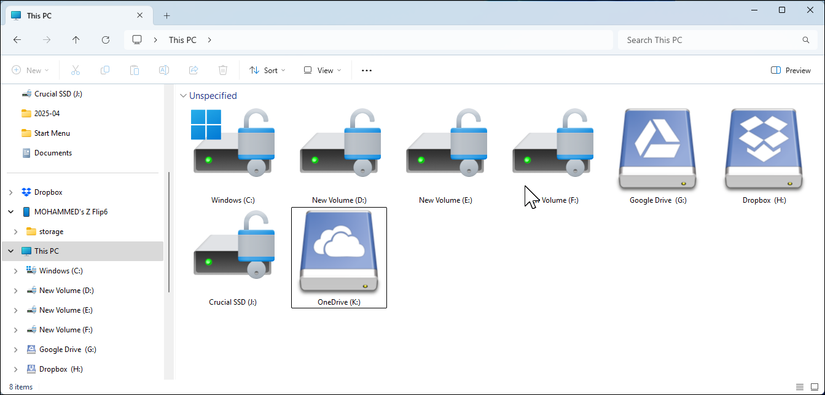Collapse the This PC tree node
Screen dimensions: 825x395
[x=11, y=251]
